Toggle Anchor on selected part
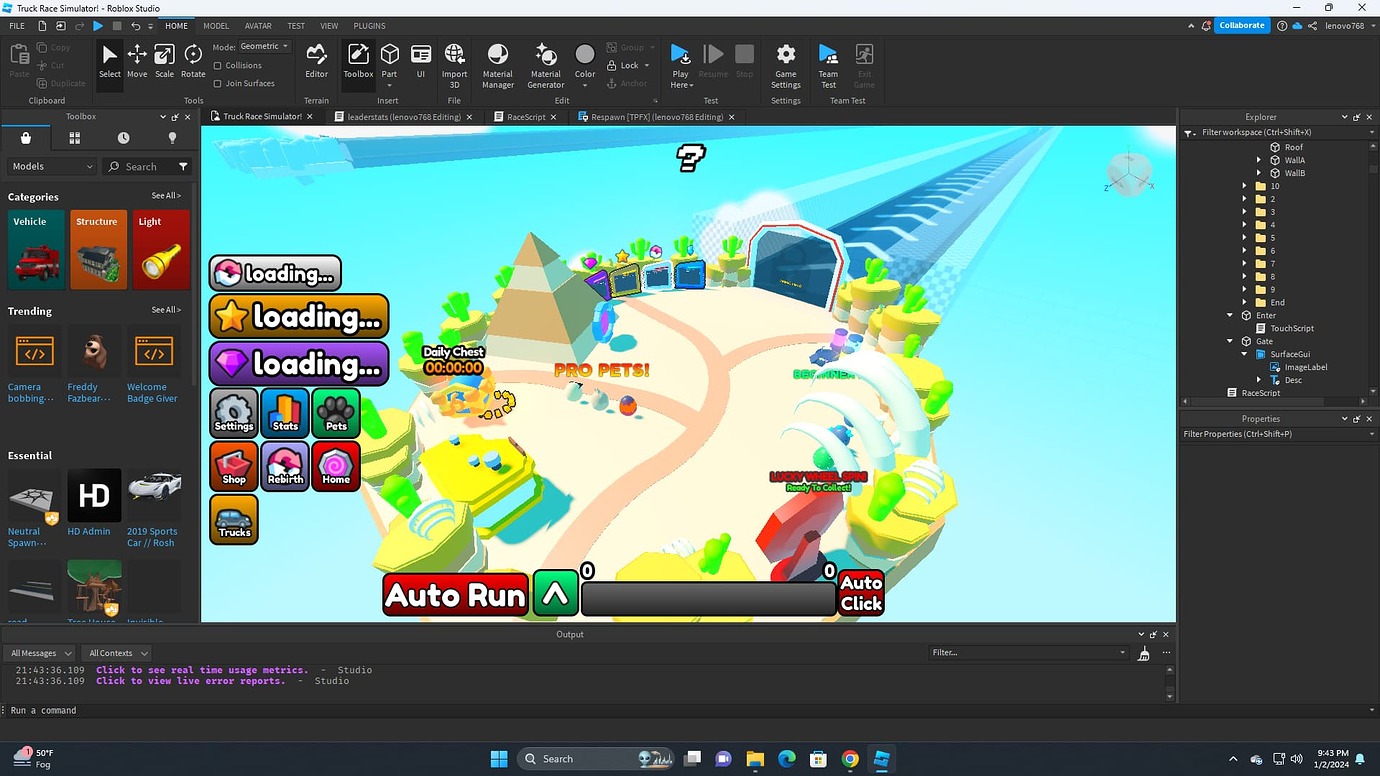The image size is (1380, 776). (628, 83)
